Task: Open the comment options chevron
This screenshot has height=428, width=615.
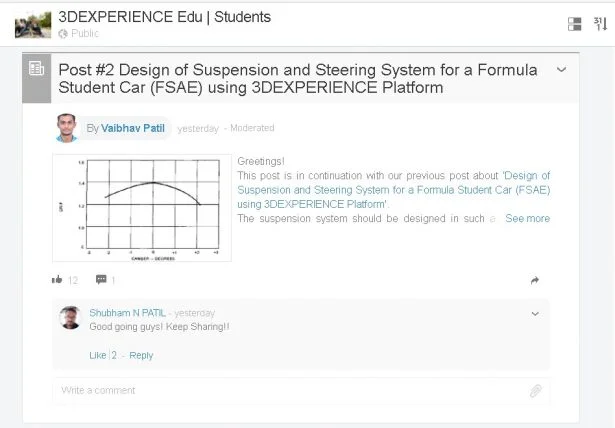Action: tap(535, 314)
